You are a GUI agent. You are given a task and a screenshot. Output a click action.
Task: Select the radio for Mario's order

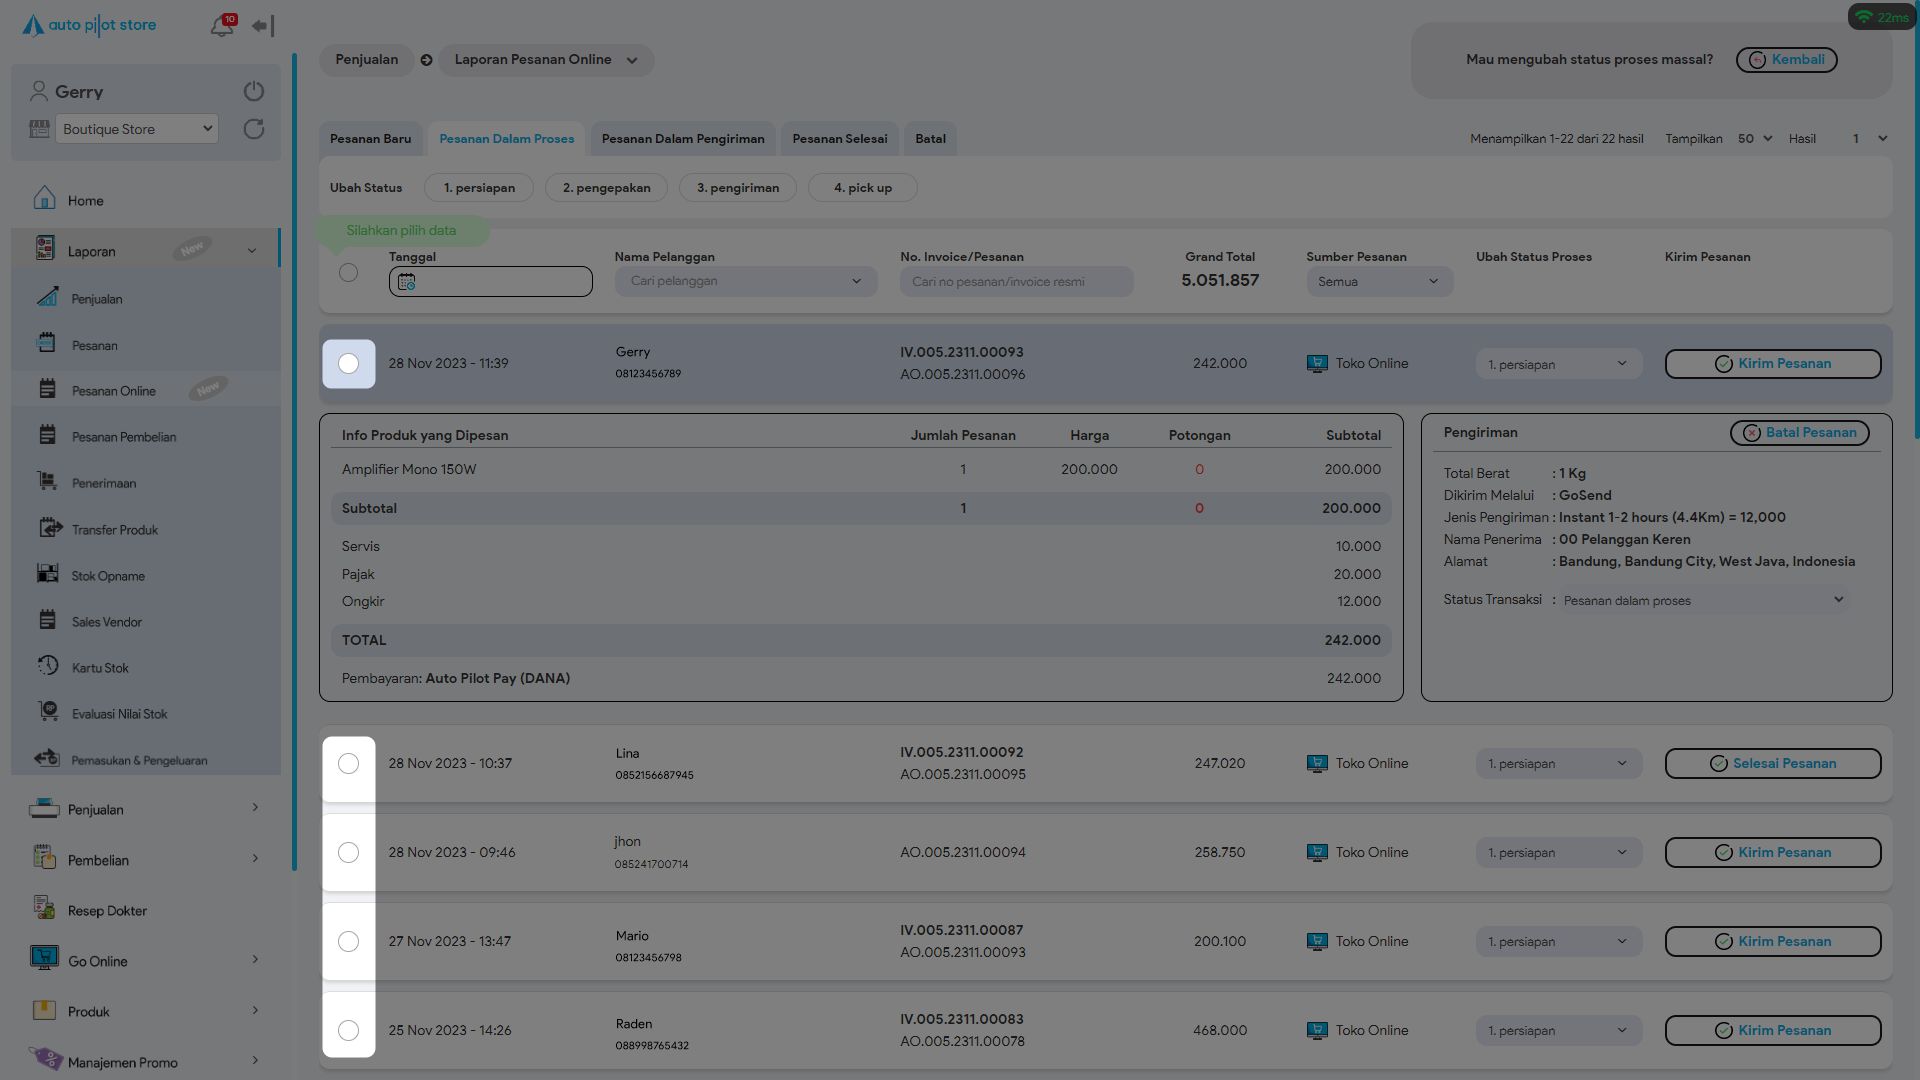(348, 942)
